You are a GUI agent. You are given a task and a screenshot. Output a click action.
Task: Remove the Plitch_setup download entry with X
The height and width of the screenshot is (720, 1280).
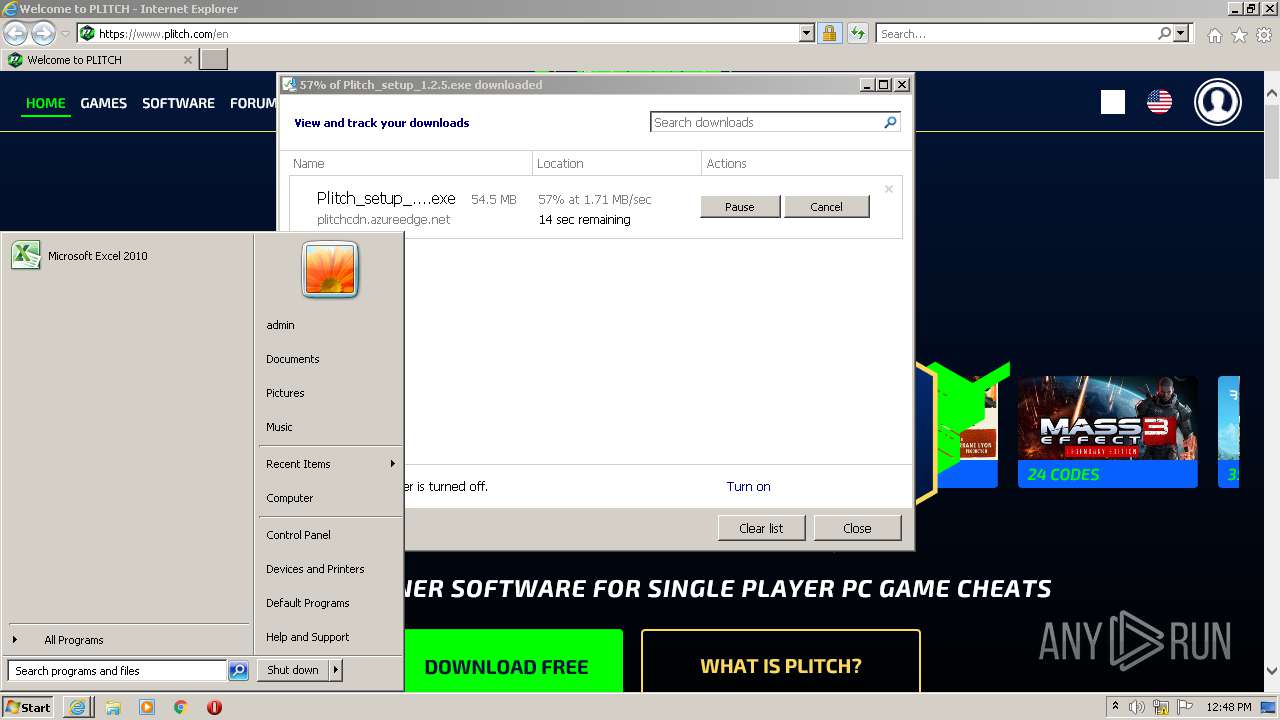pos(889,188)
